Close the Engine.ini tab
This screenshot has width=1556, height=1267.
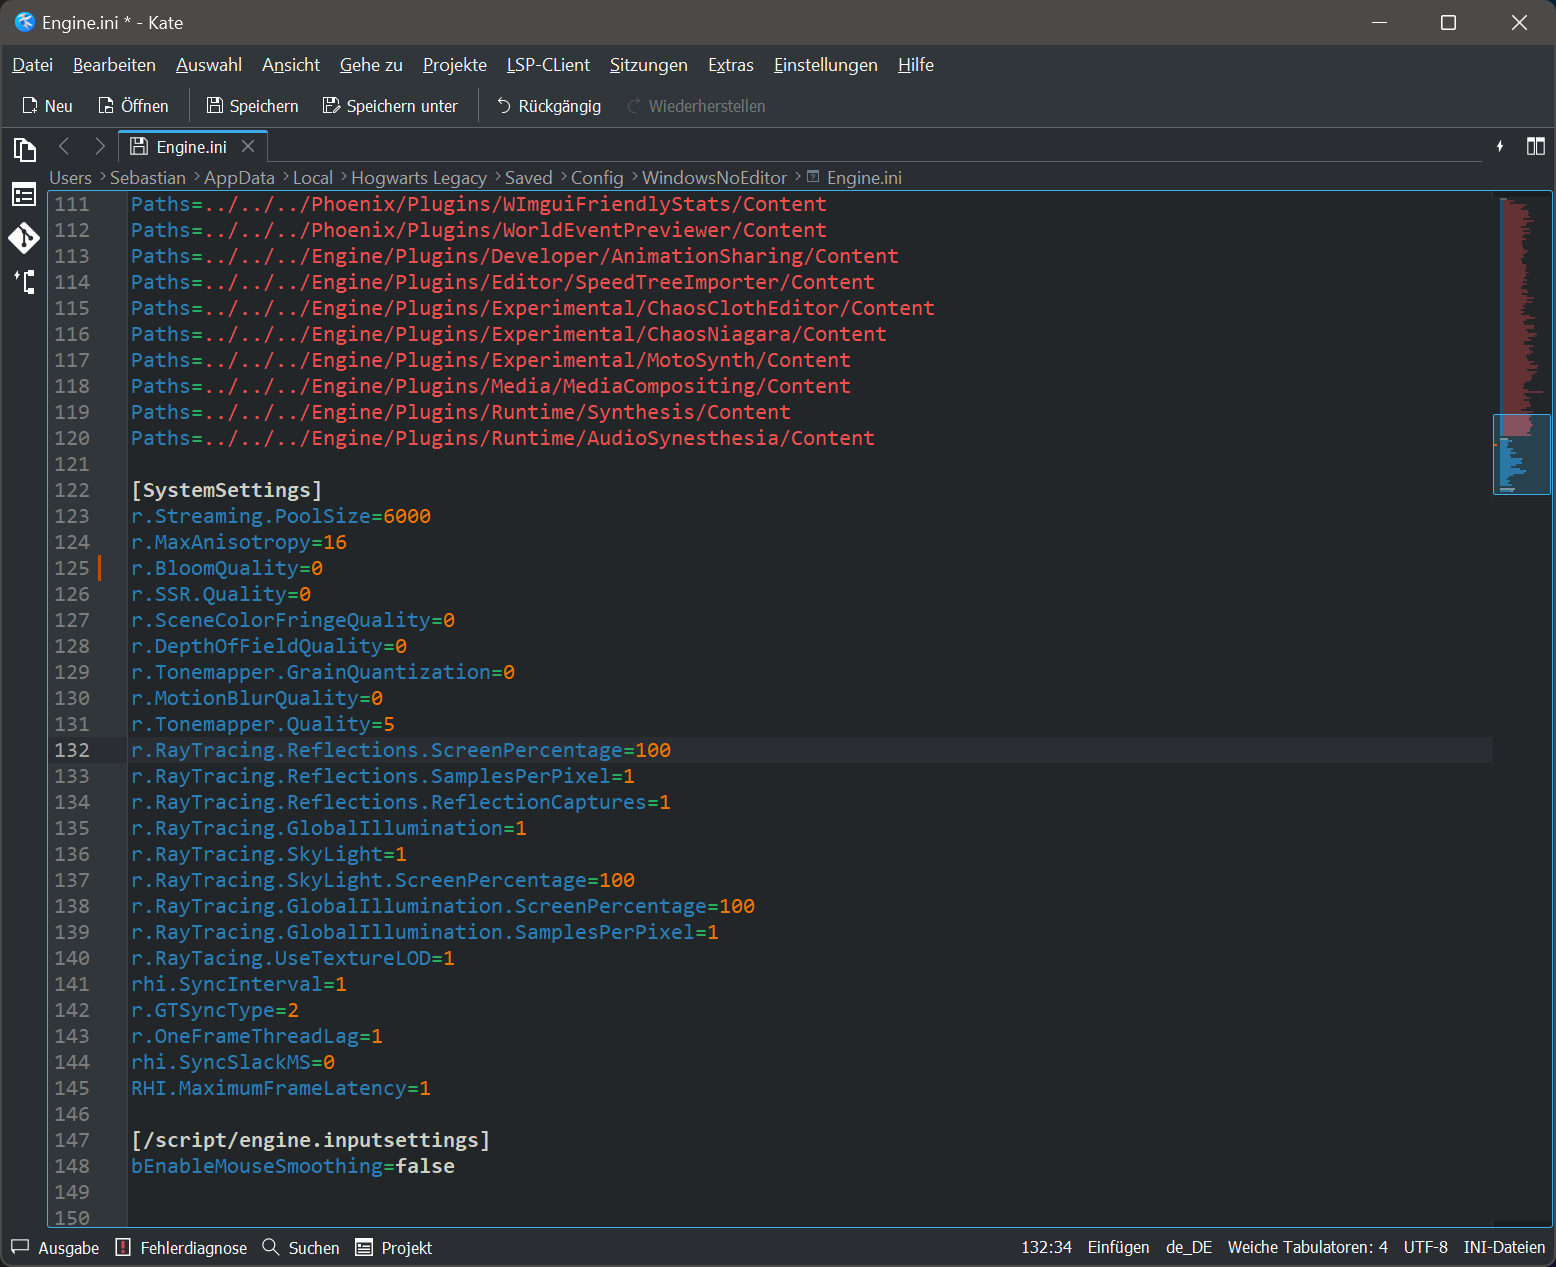coord(248,147)
